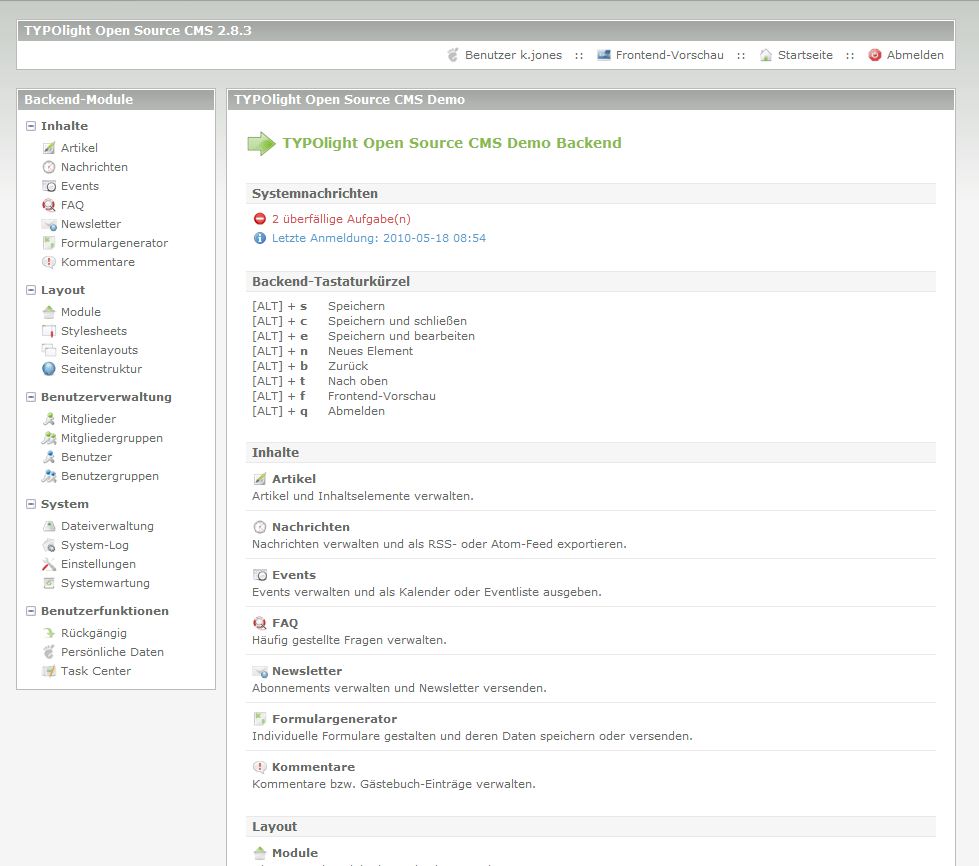Viewport: 979px width, 866px height.
Task: Click the Benutzergruppen group icon
Action: pyautogui.click(x=49, y=476)
